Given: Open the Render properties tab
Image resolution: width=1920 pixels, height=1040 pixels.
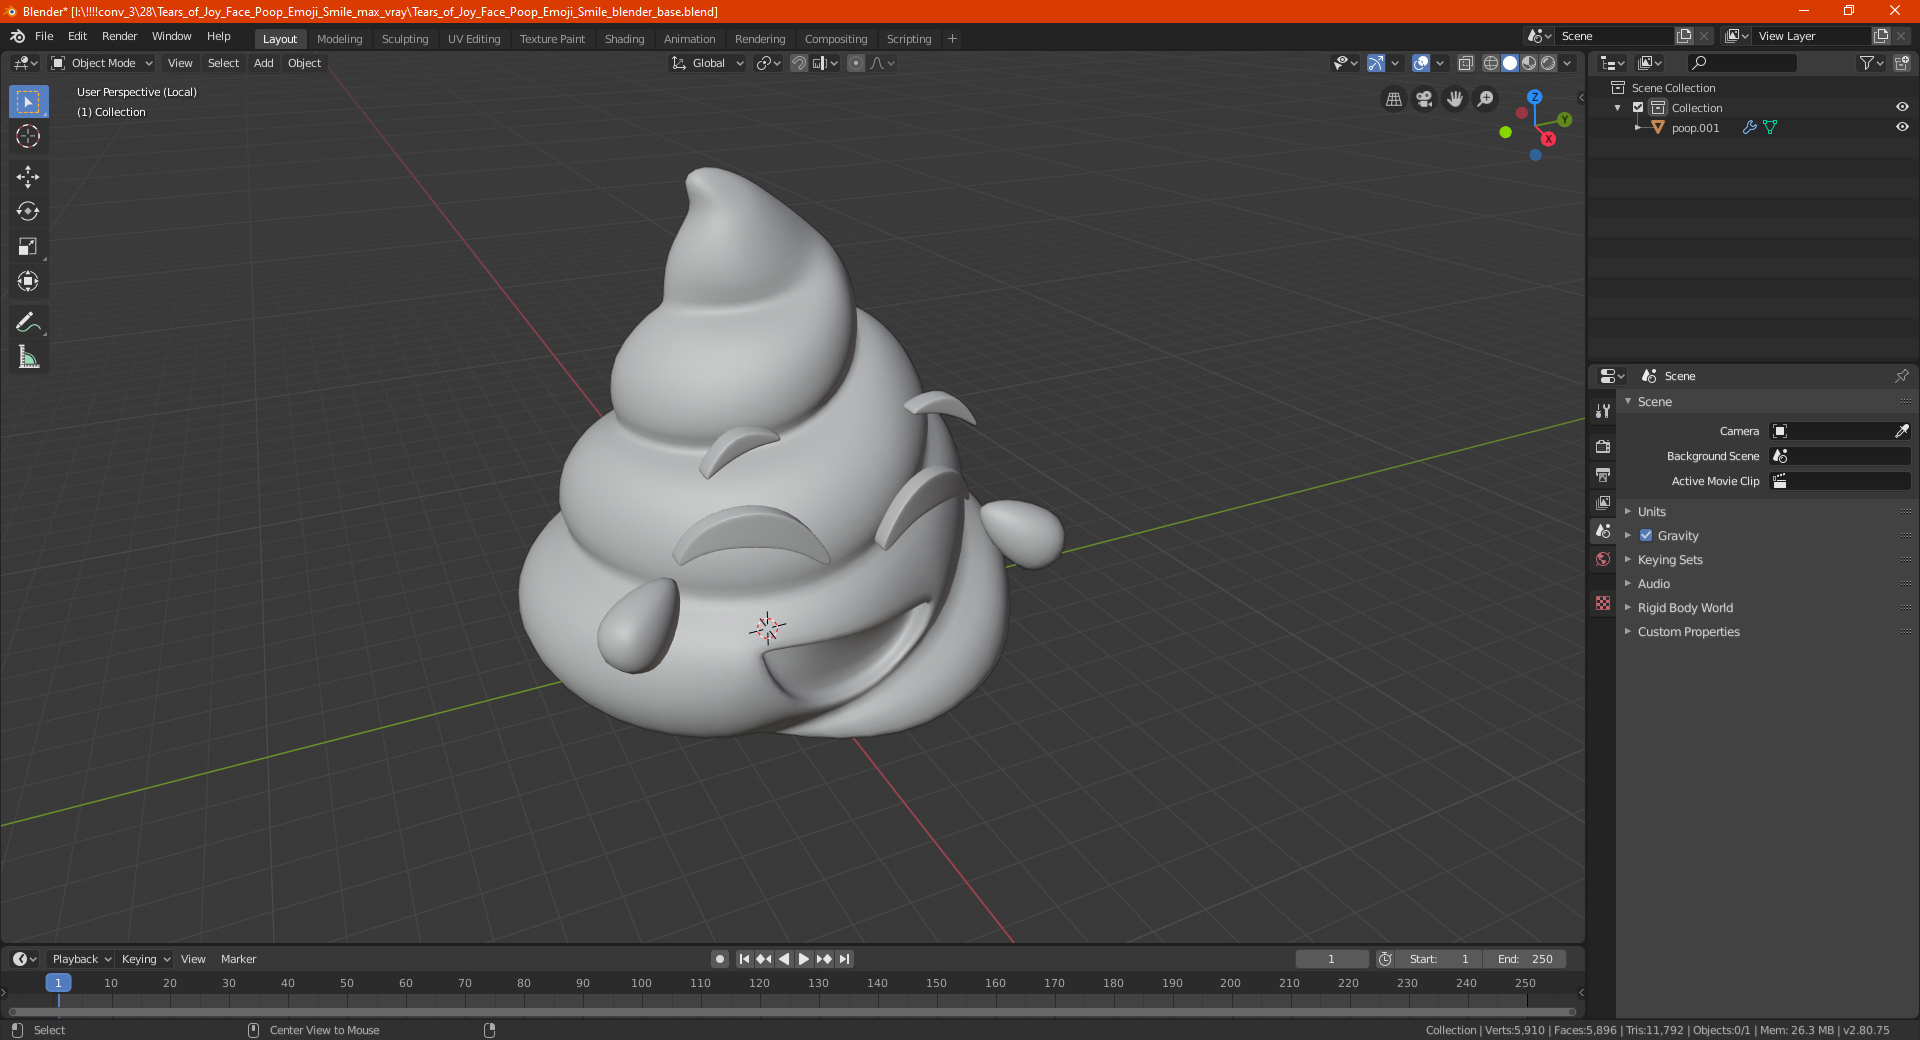Looking at the screenshot, I should 1603,447.
